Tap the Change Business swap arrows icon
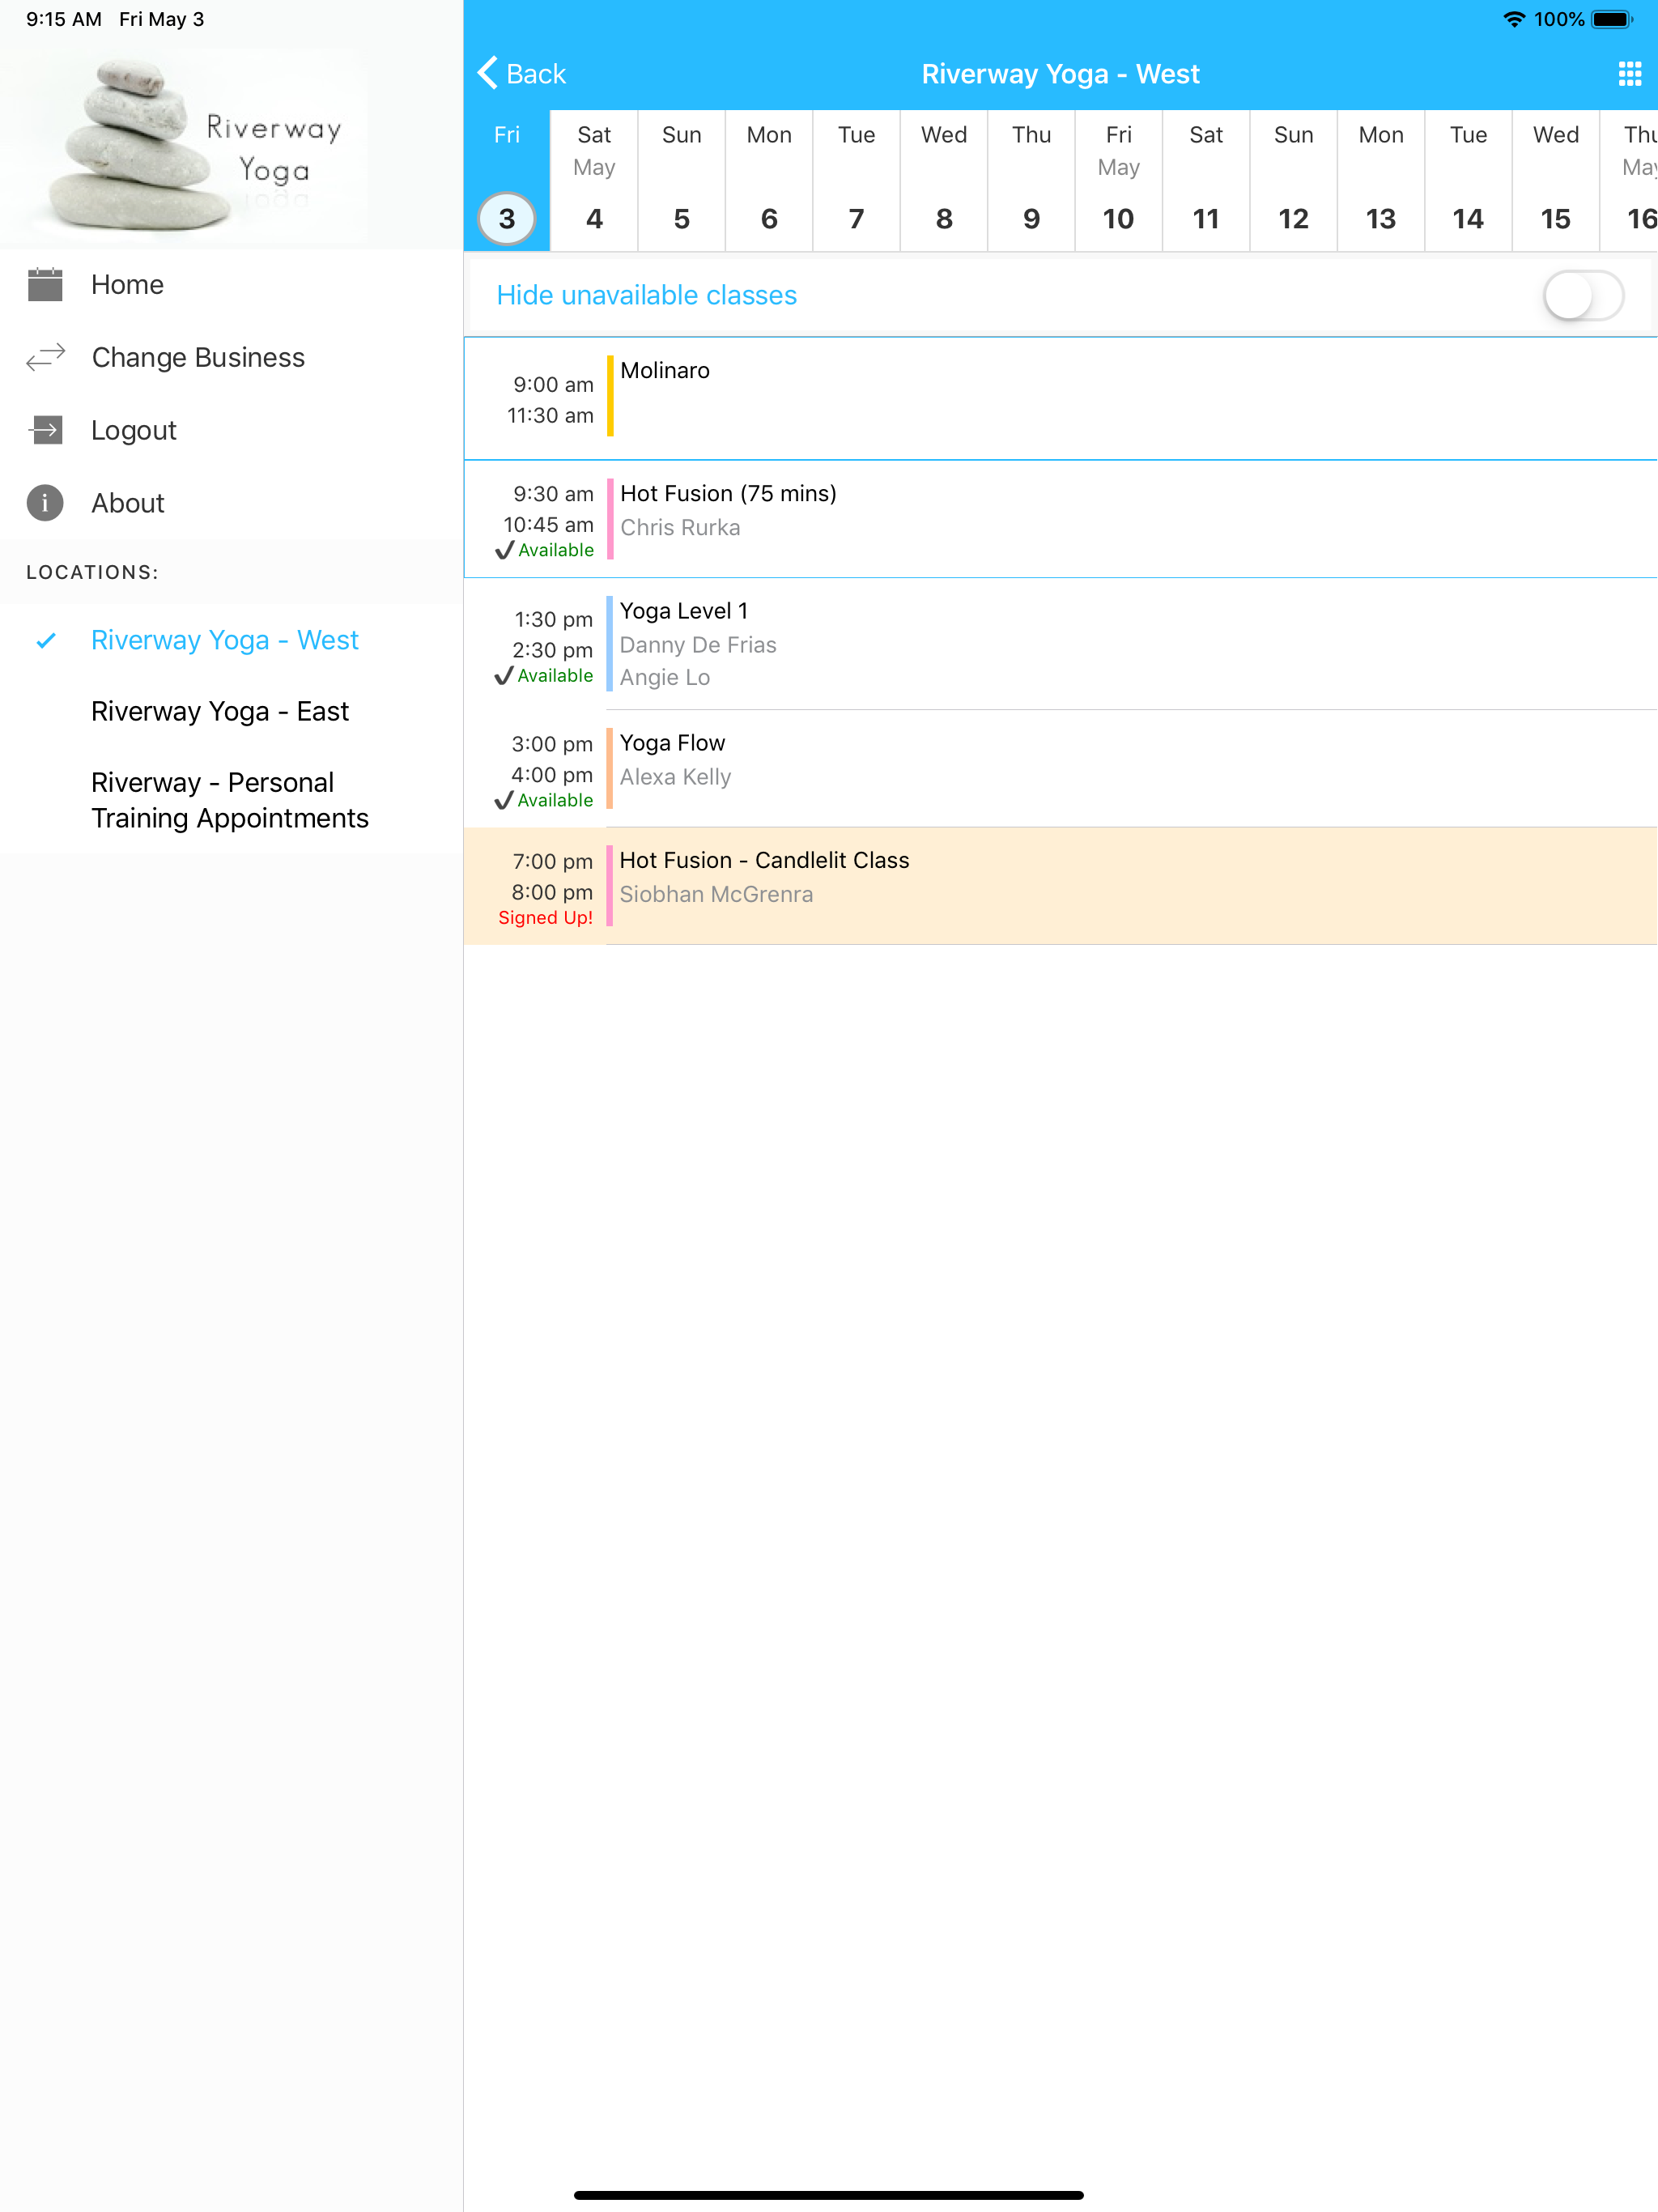This screenshot has height=2212, width=1658. 45,357
